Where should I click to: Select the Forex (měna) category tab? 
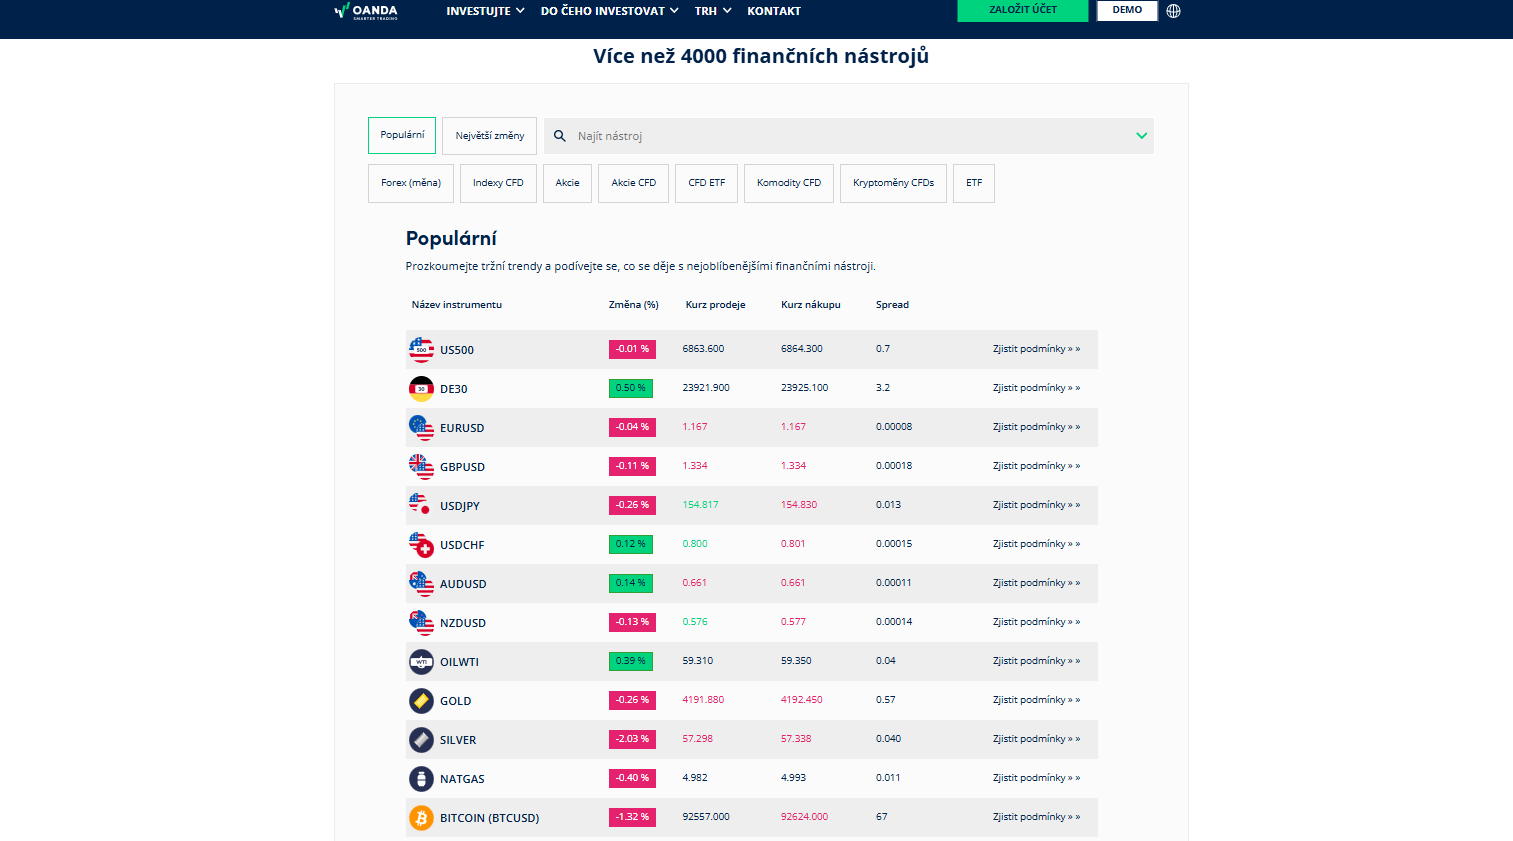pos(411,183)
